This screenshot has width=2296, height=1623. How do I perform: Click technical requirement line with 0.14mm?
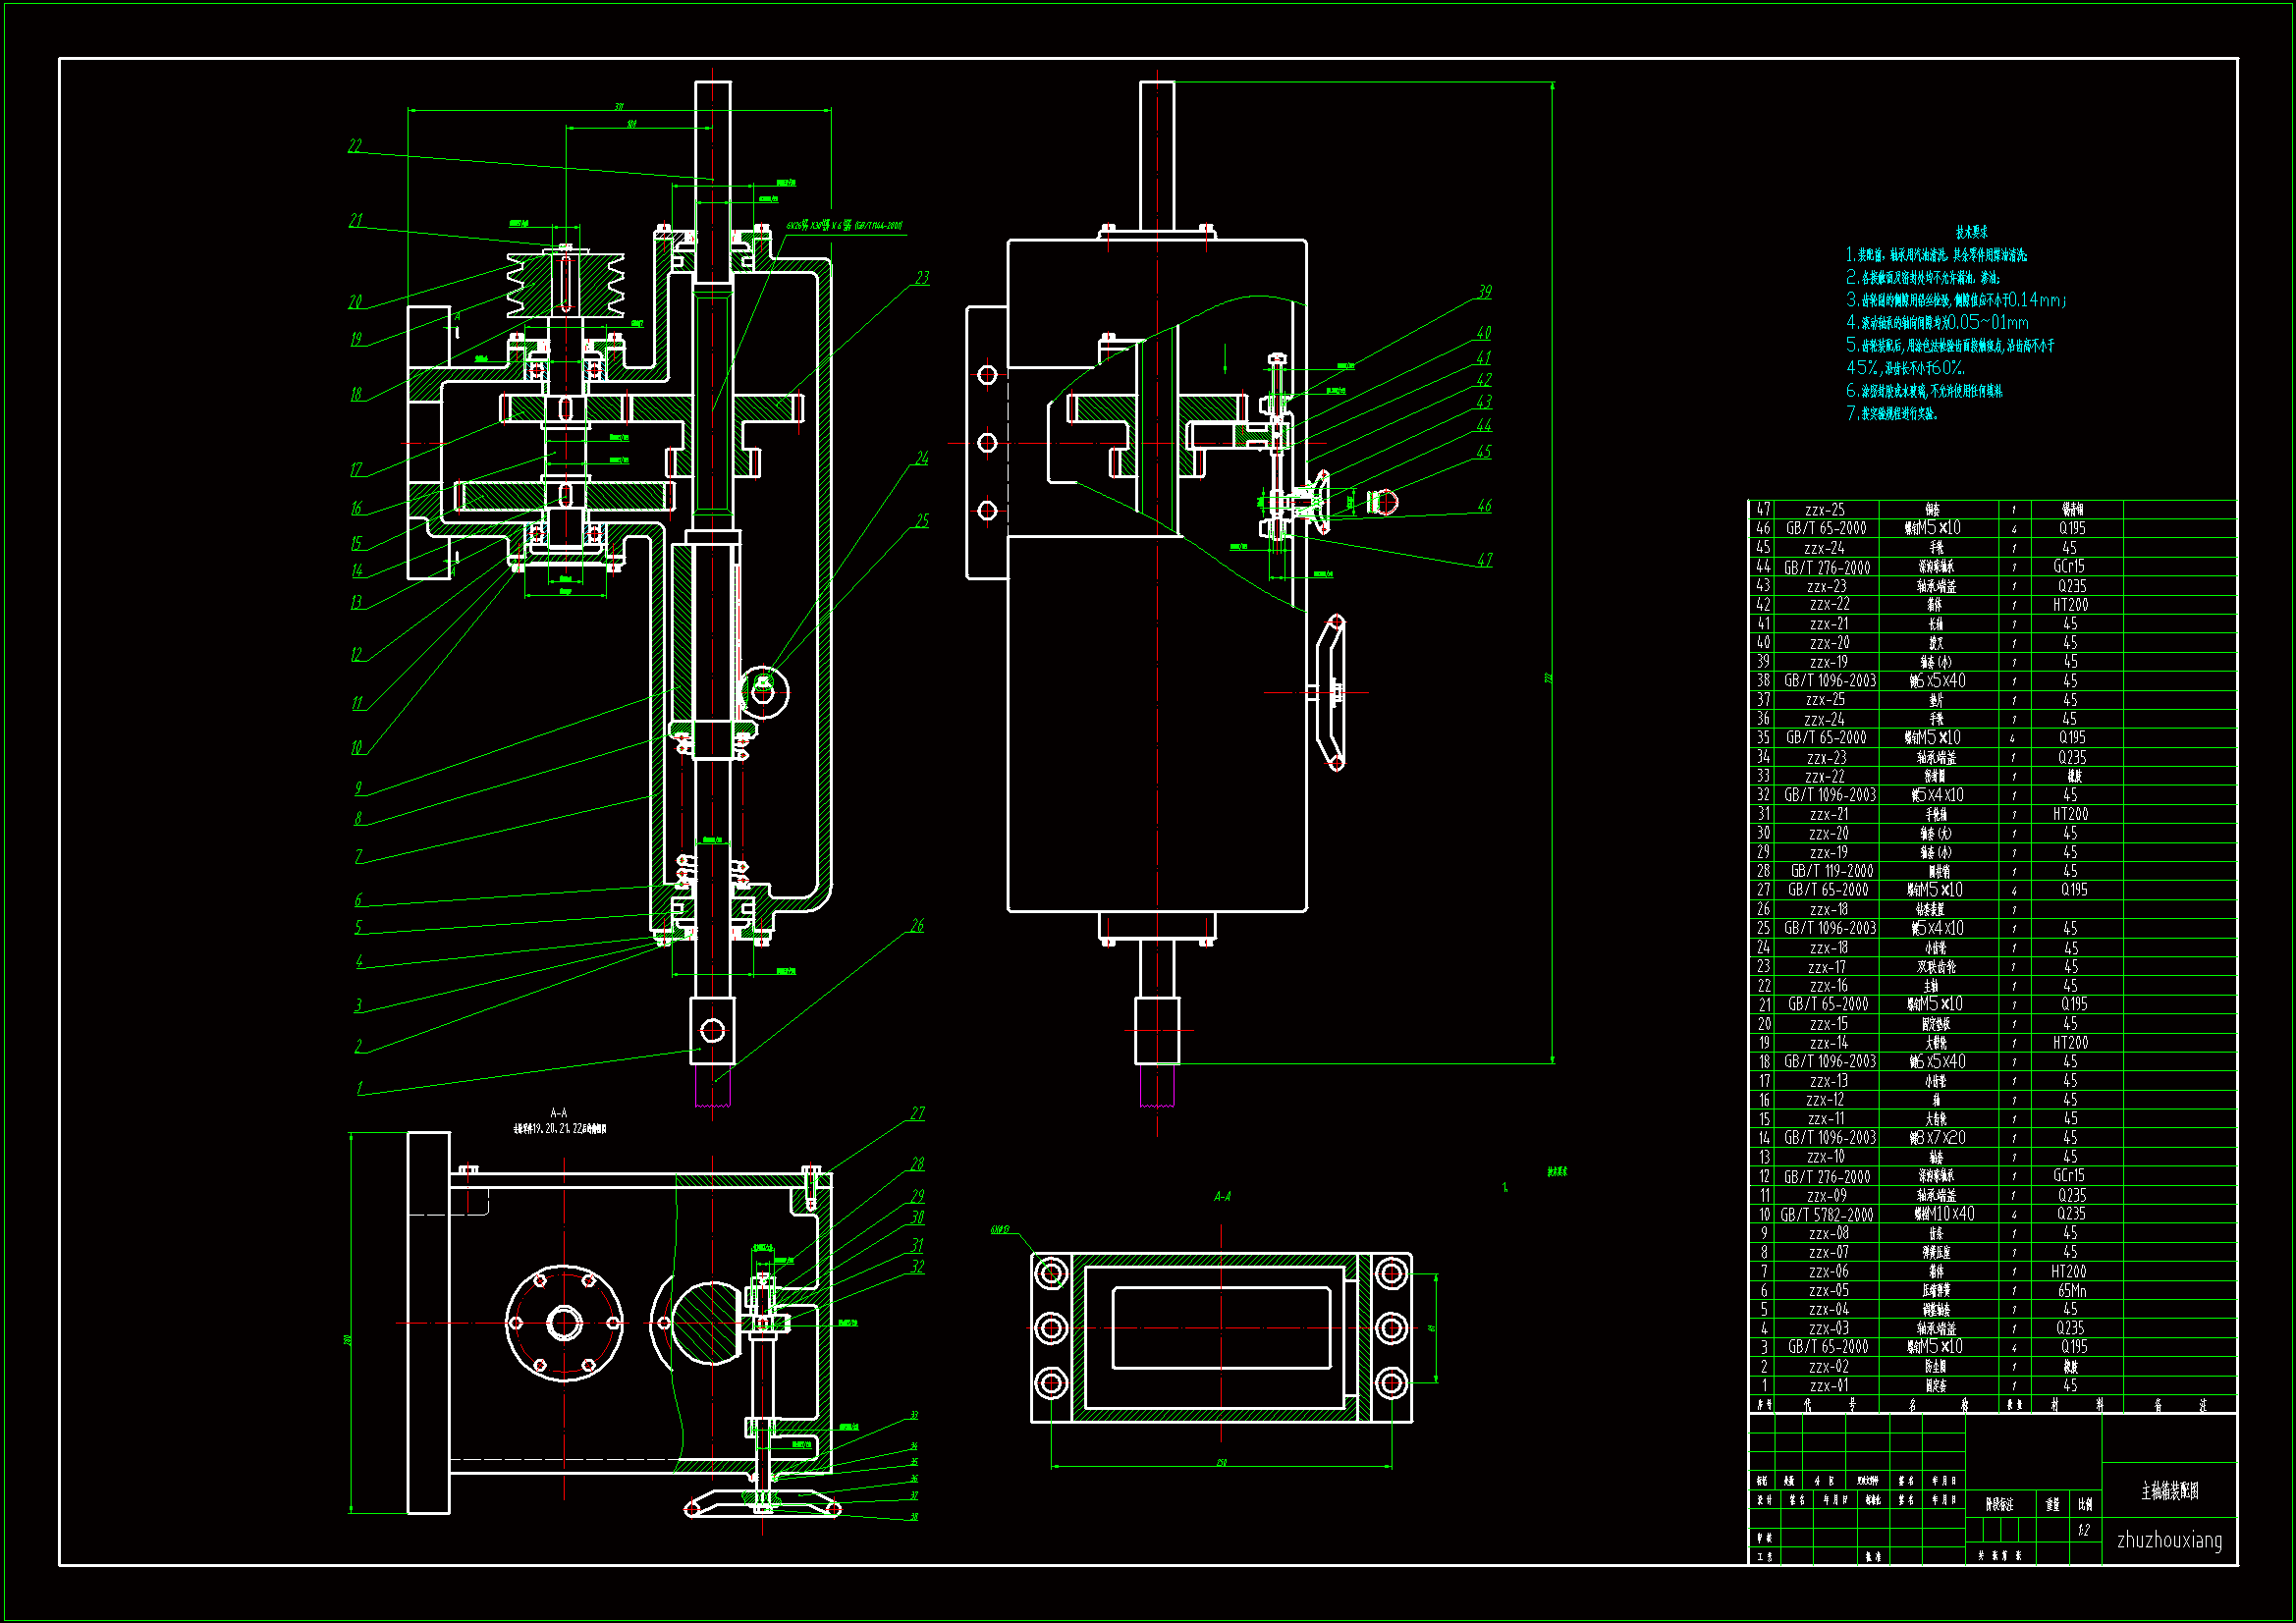(x=1955, y=300)
